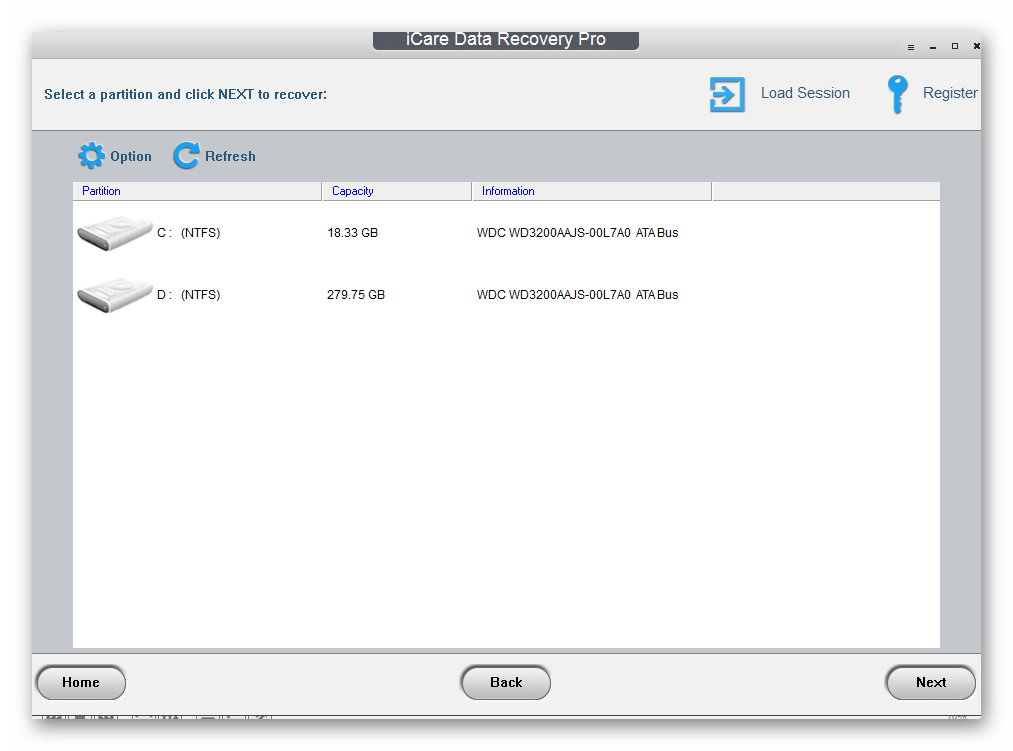The height and width of the screenshot is (751, 1013).
Task: Select the D: drive icon
Action: click(x=114, y=295)
